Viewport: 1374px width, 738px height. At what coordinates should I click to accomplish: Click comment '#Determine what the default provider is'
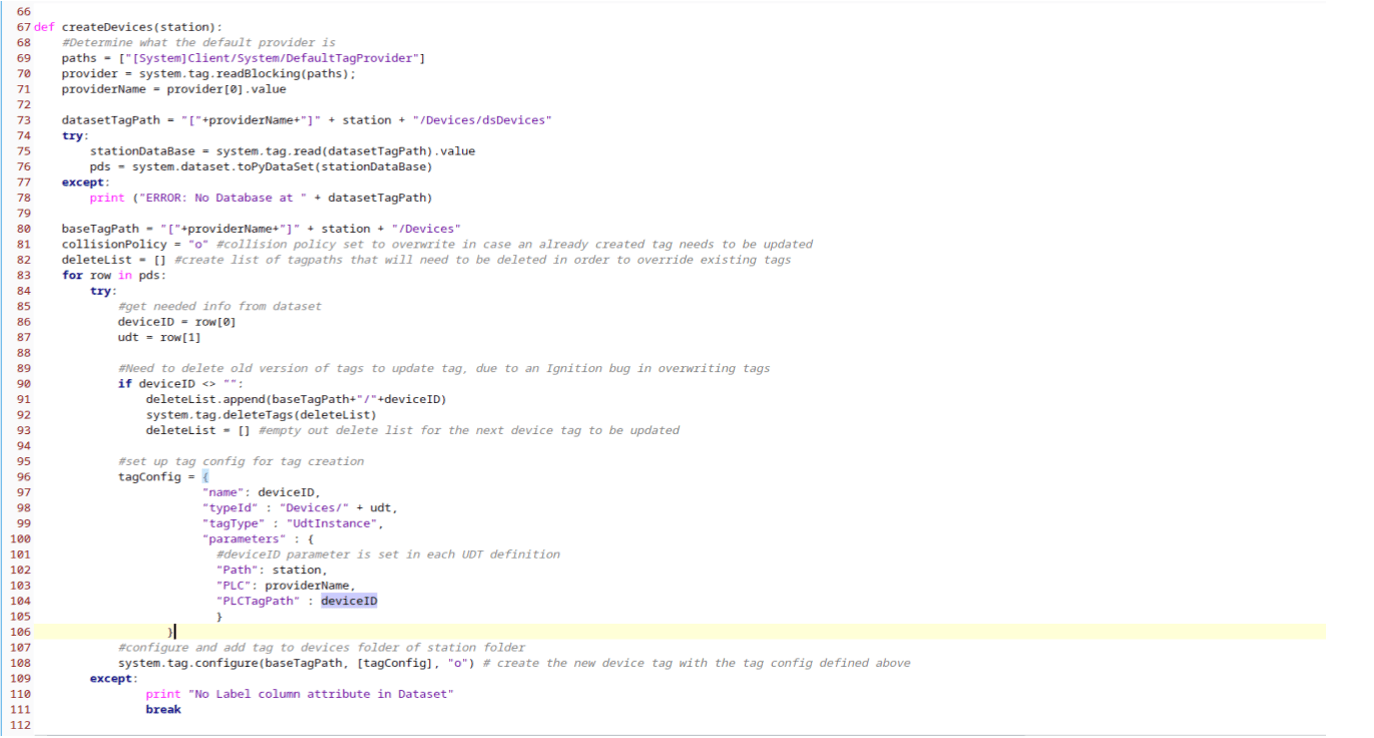[x=199, y=43]
